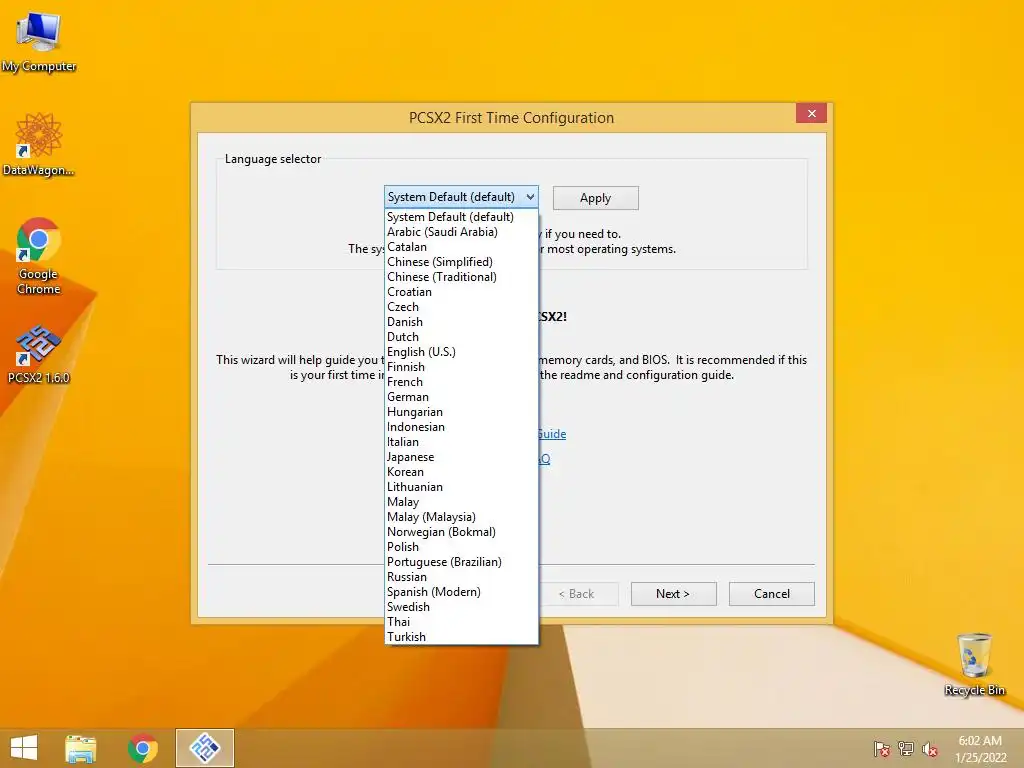Select Arabic (Saudi Arabia) language
This screenshot has width=1024, height=768.
(x=461, y=232)
